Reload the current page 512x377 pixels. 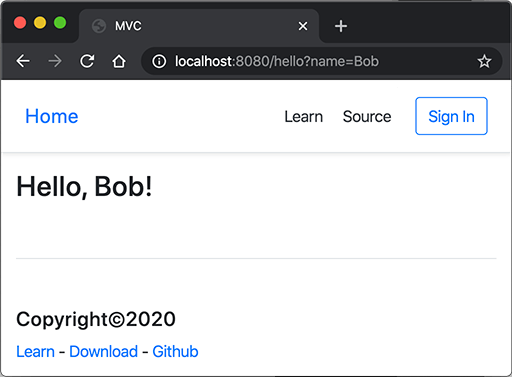(x=87, y=61)
